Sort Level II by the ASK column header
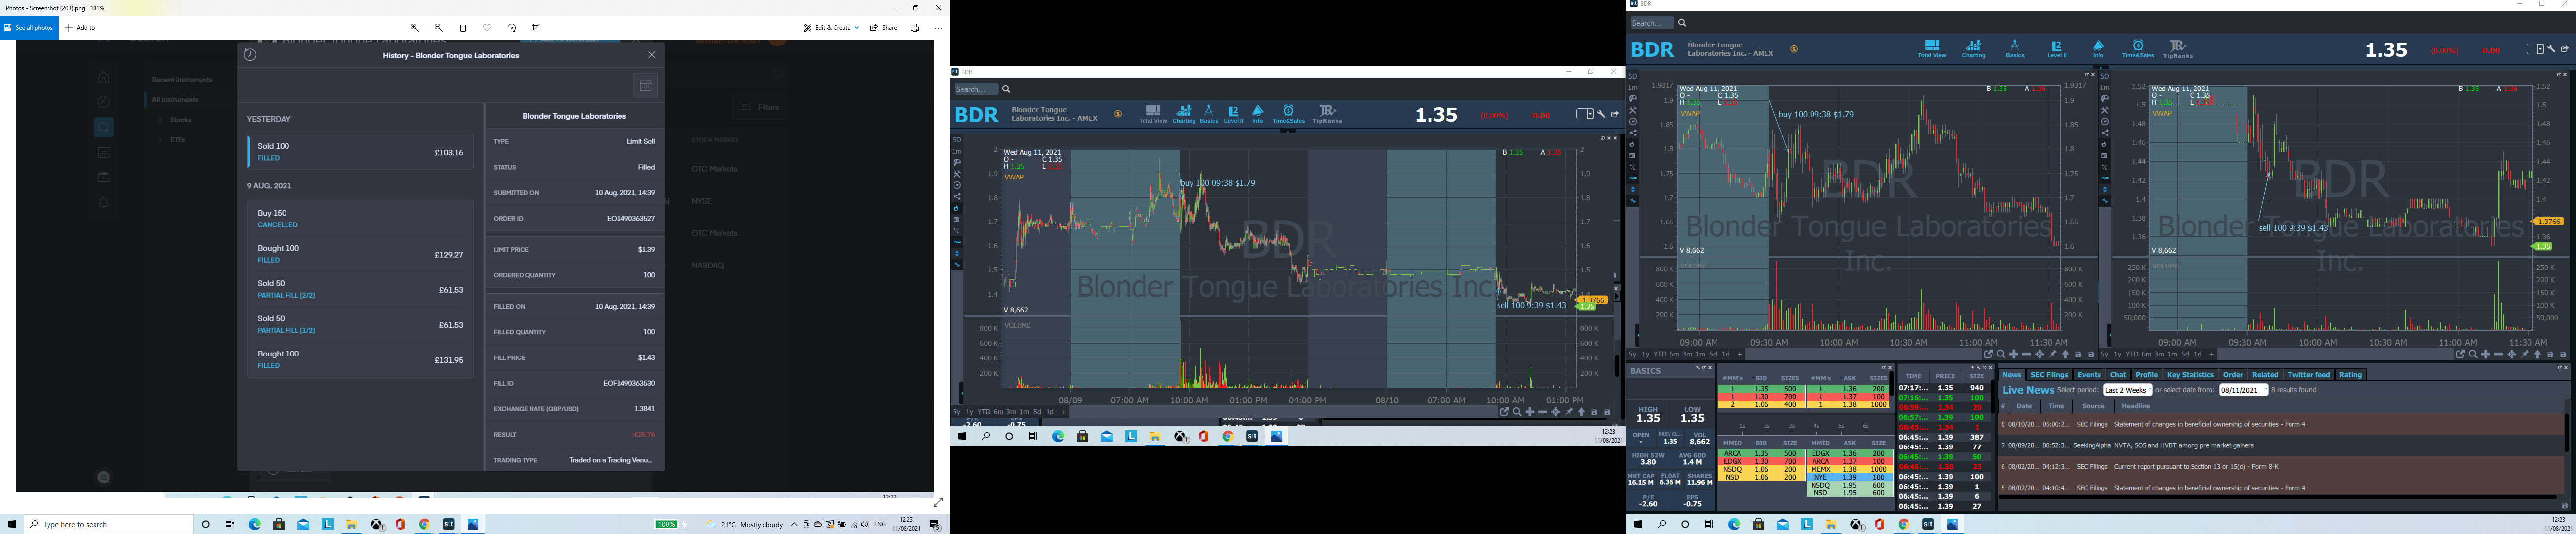2576x534 pixels. click(1850, 378)
